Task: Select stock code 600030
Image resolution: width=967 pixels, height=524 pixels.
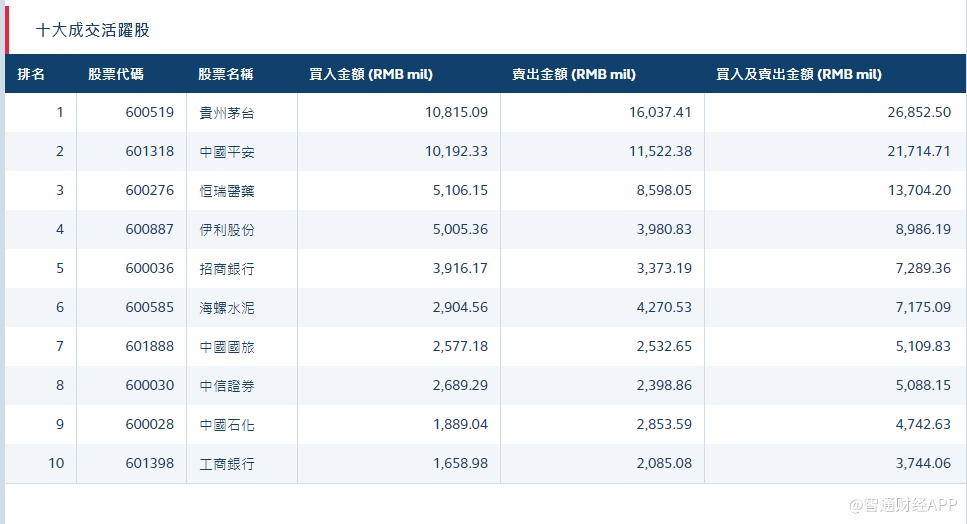Action: tap(150, 385)
